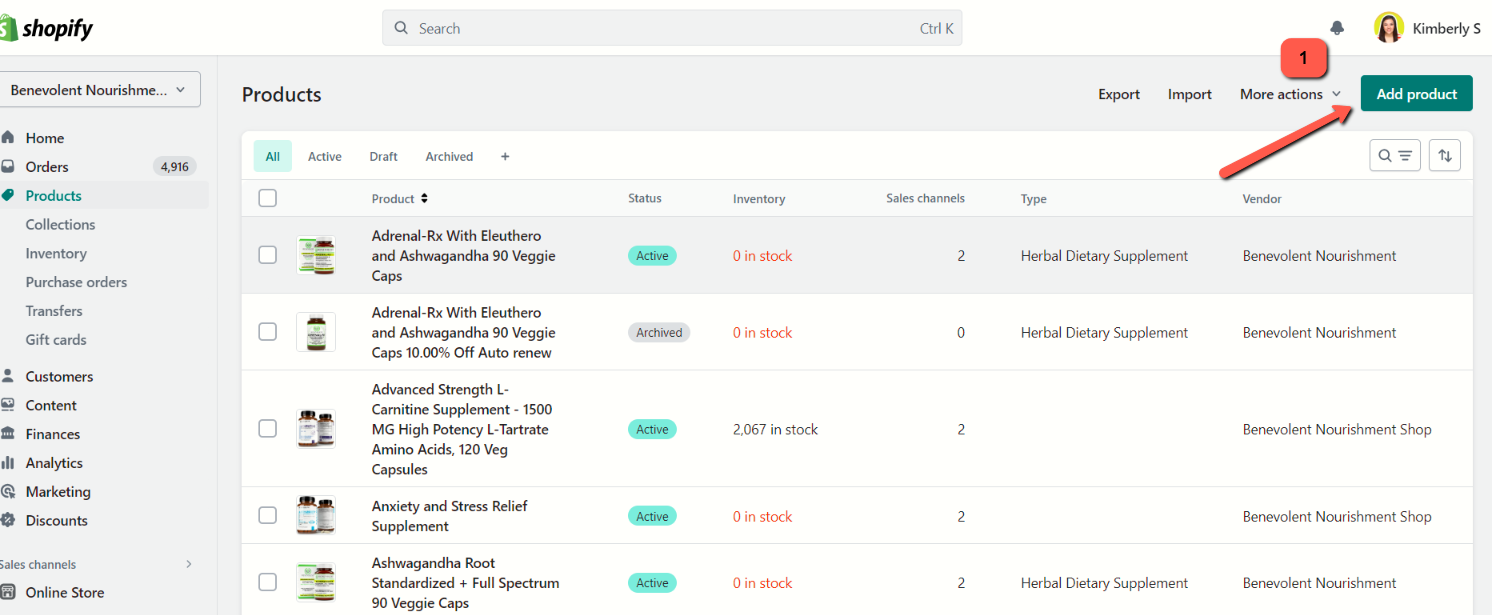1492x615 pixels.
Task: Click thumbnail of active Adrenal-Rx product
Action: [316, 255]
